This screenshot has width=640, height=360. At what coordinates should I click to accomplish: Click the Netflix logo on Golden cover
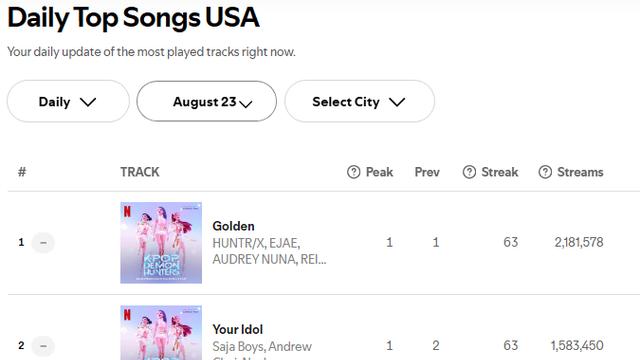127,211
